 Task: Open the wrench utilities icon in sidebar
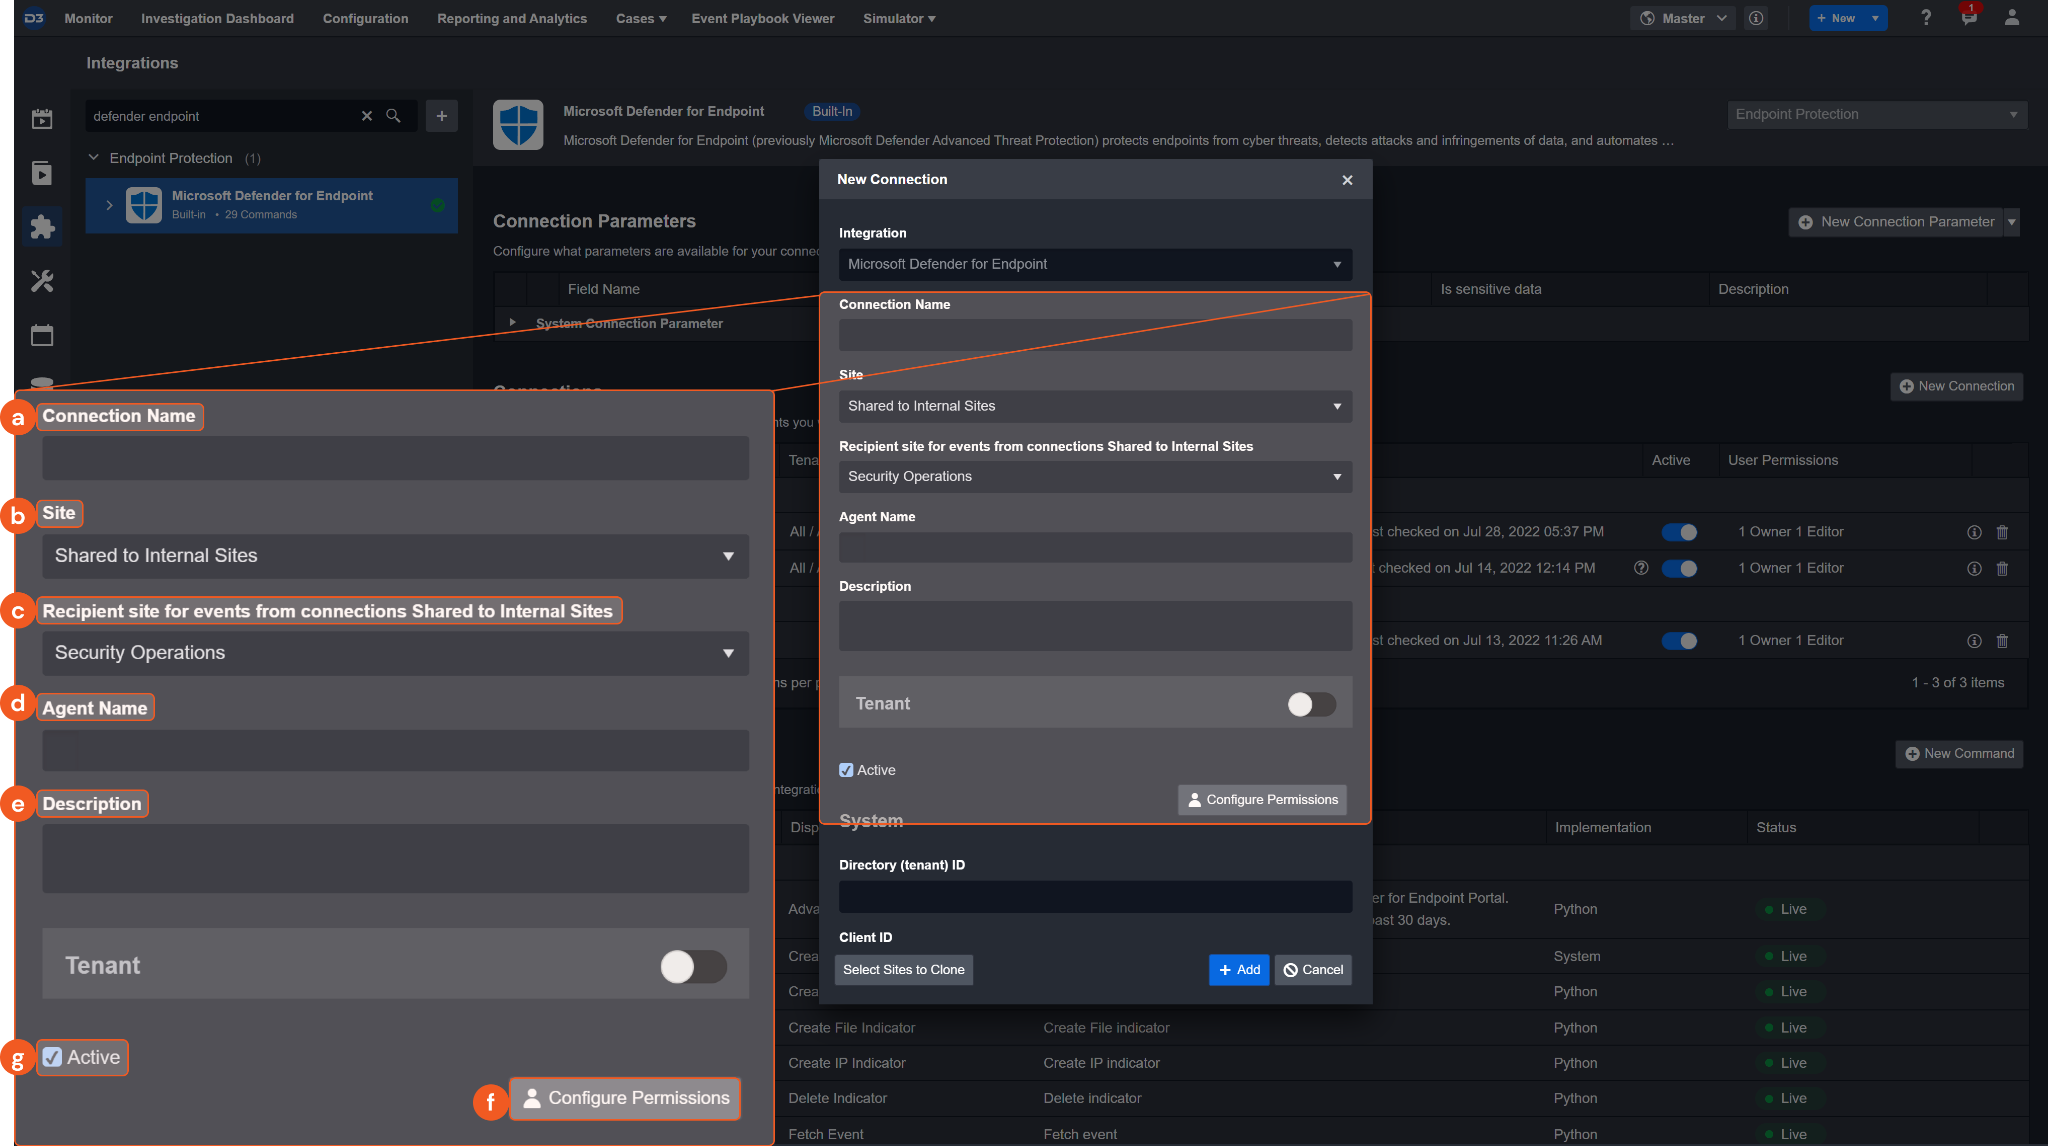click(42, 281)
